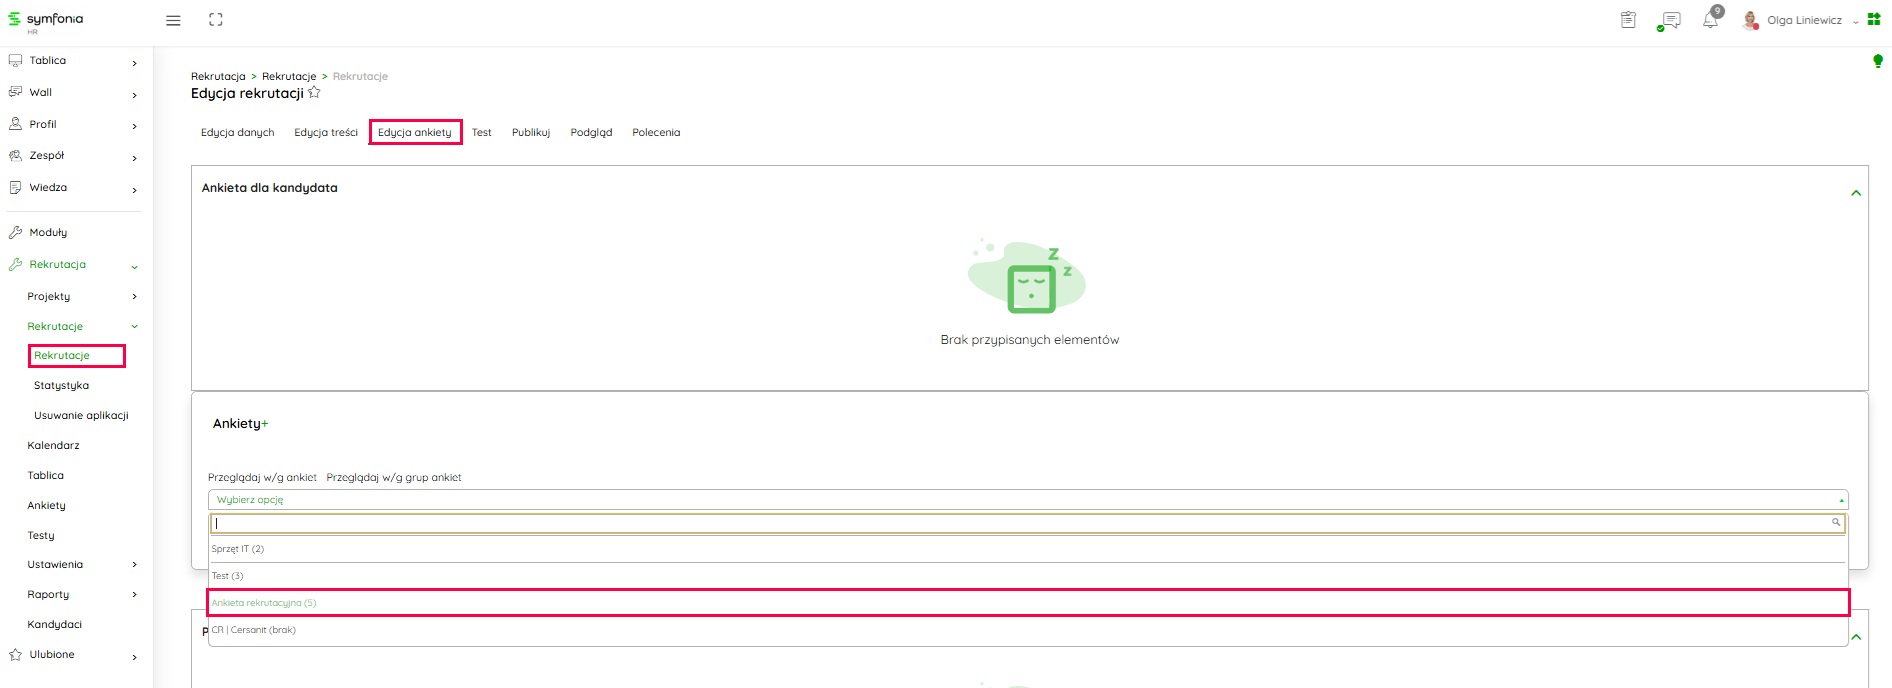Open the green apps grid icon
Viewport: 1892px width, 688px height.
coord(1874,20)
